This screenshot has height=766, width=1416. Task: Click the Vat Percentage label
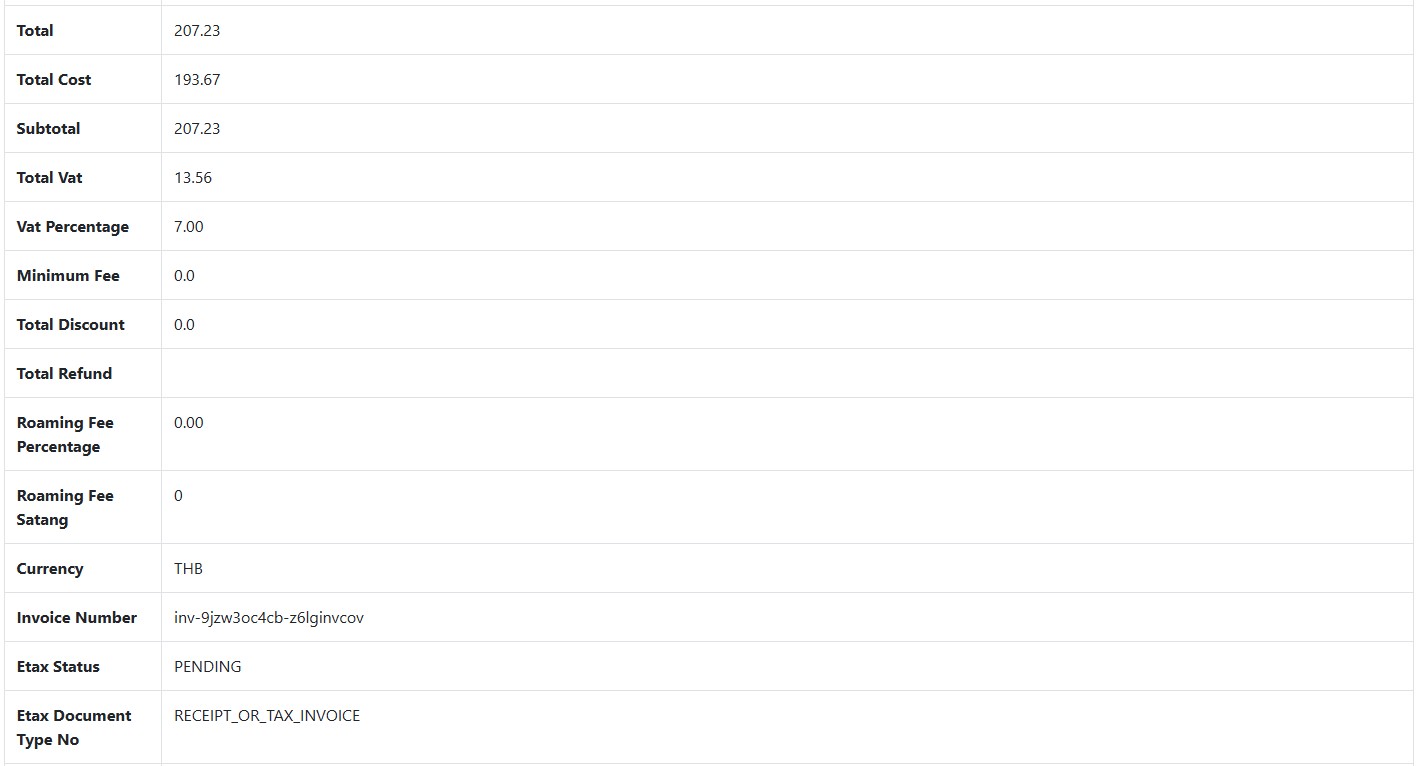pyautogui.click(x=73, y=227)
